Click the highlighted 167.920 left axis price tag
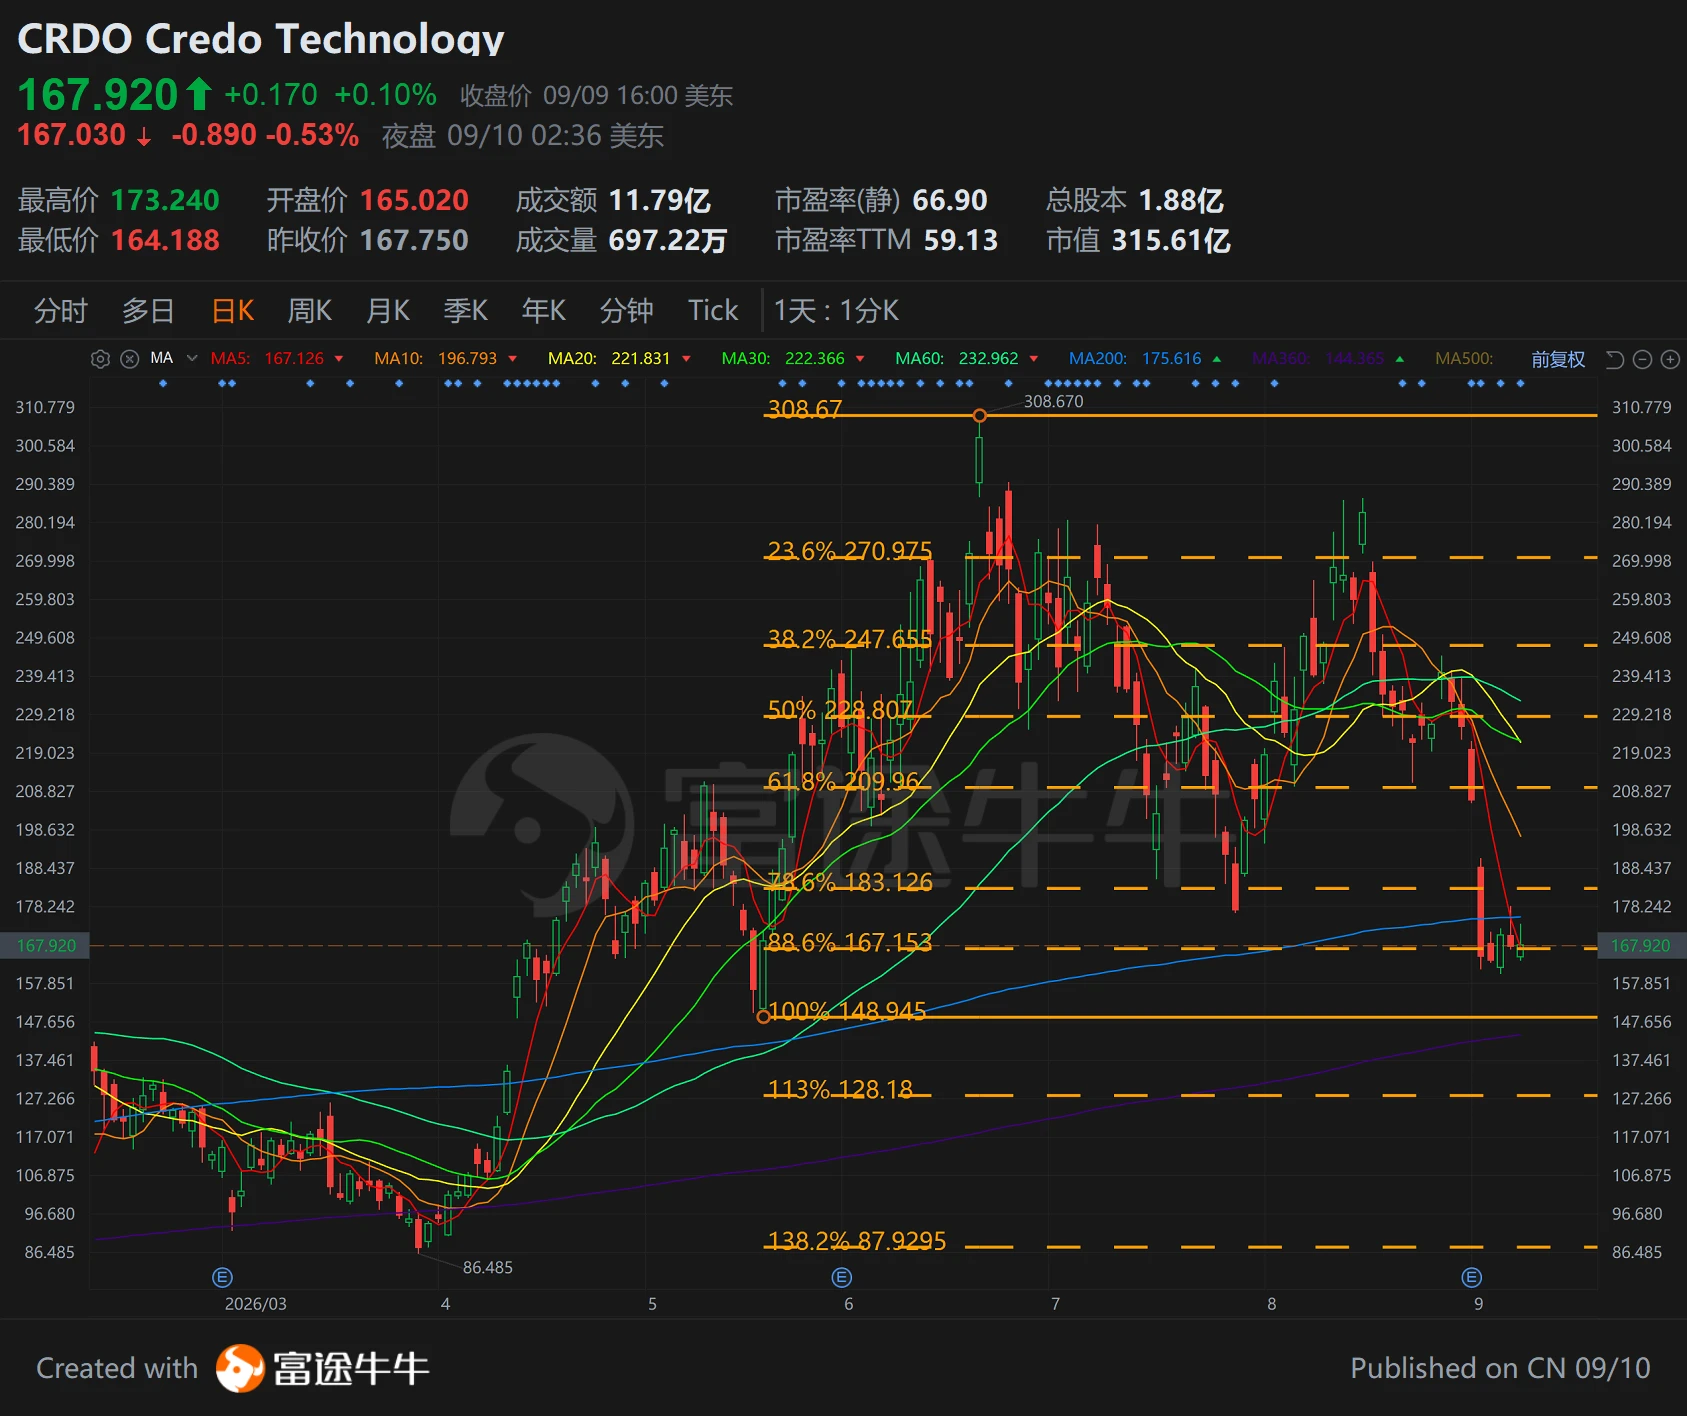 pos(45,945)
